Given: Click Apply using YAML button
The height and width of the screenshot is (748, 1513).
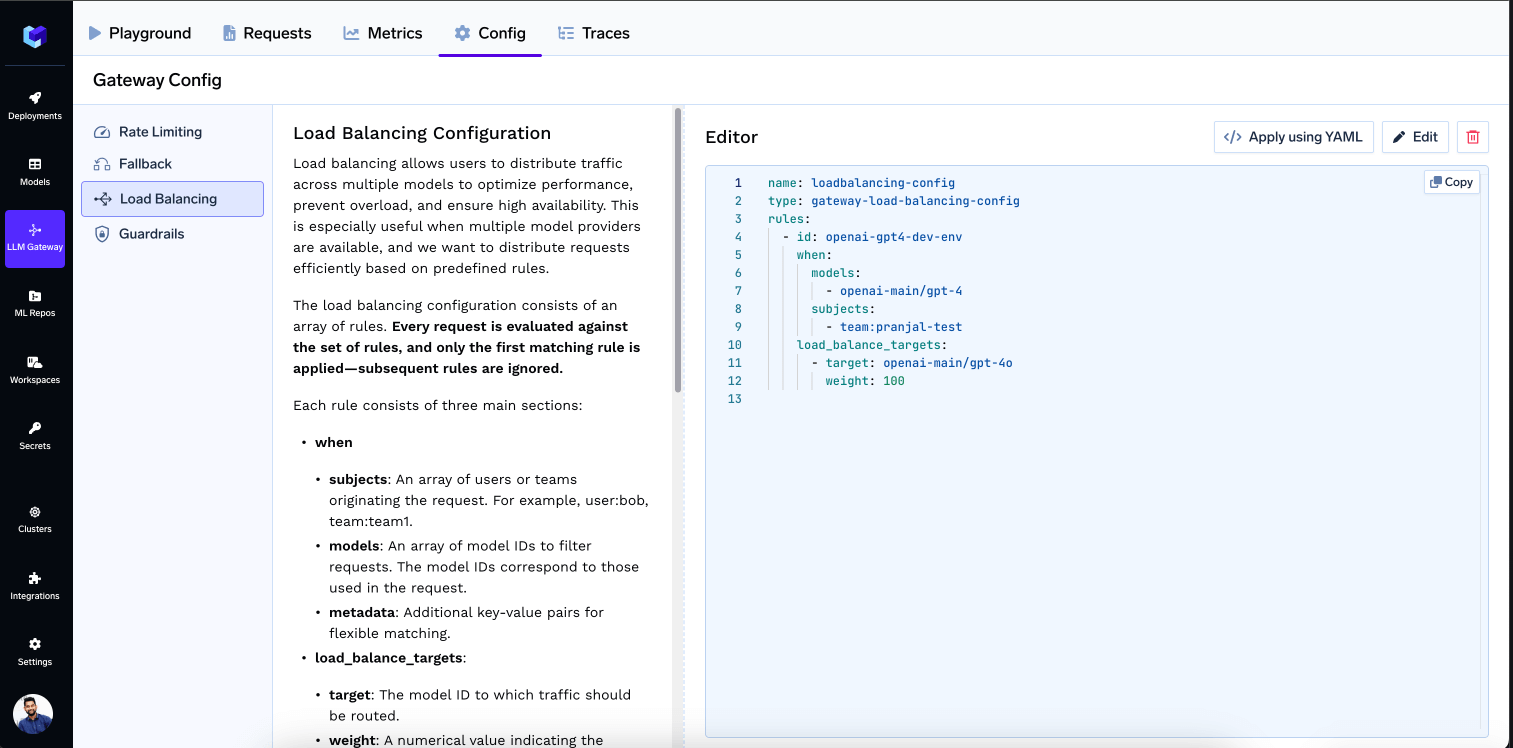Looking at the screenshot, I should 1293,137.
